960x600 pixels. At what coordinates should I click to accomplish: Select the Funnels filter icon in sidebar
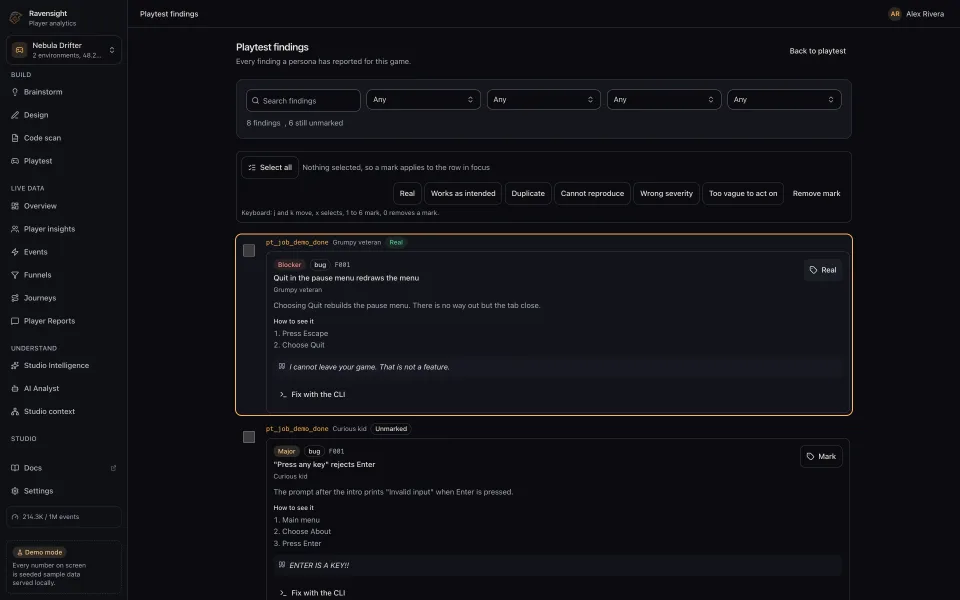[15, 275]
